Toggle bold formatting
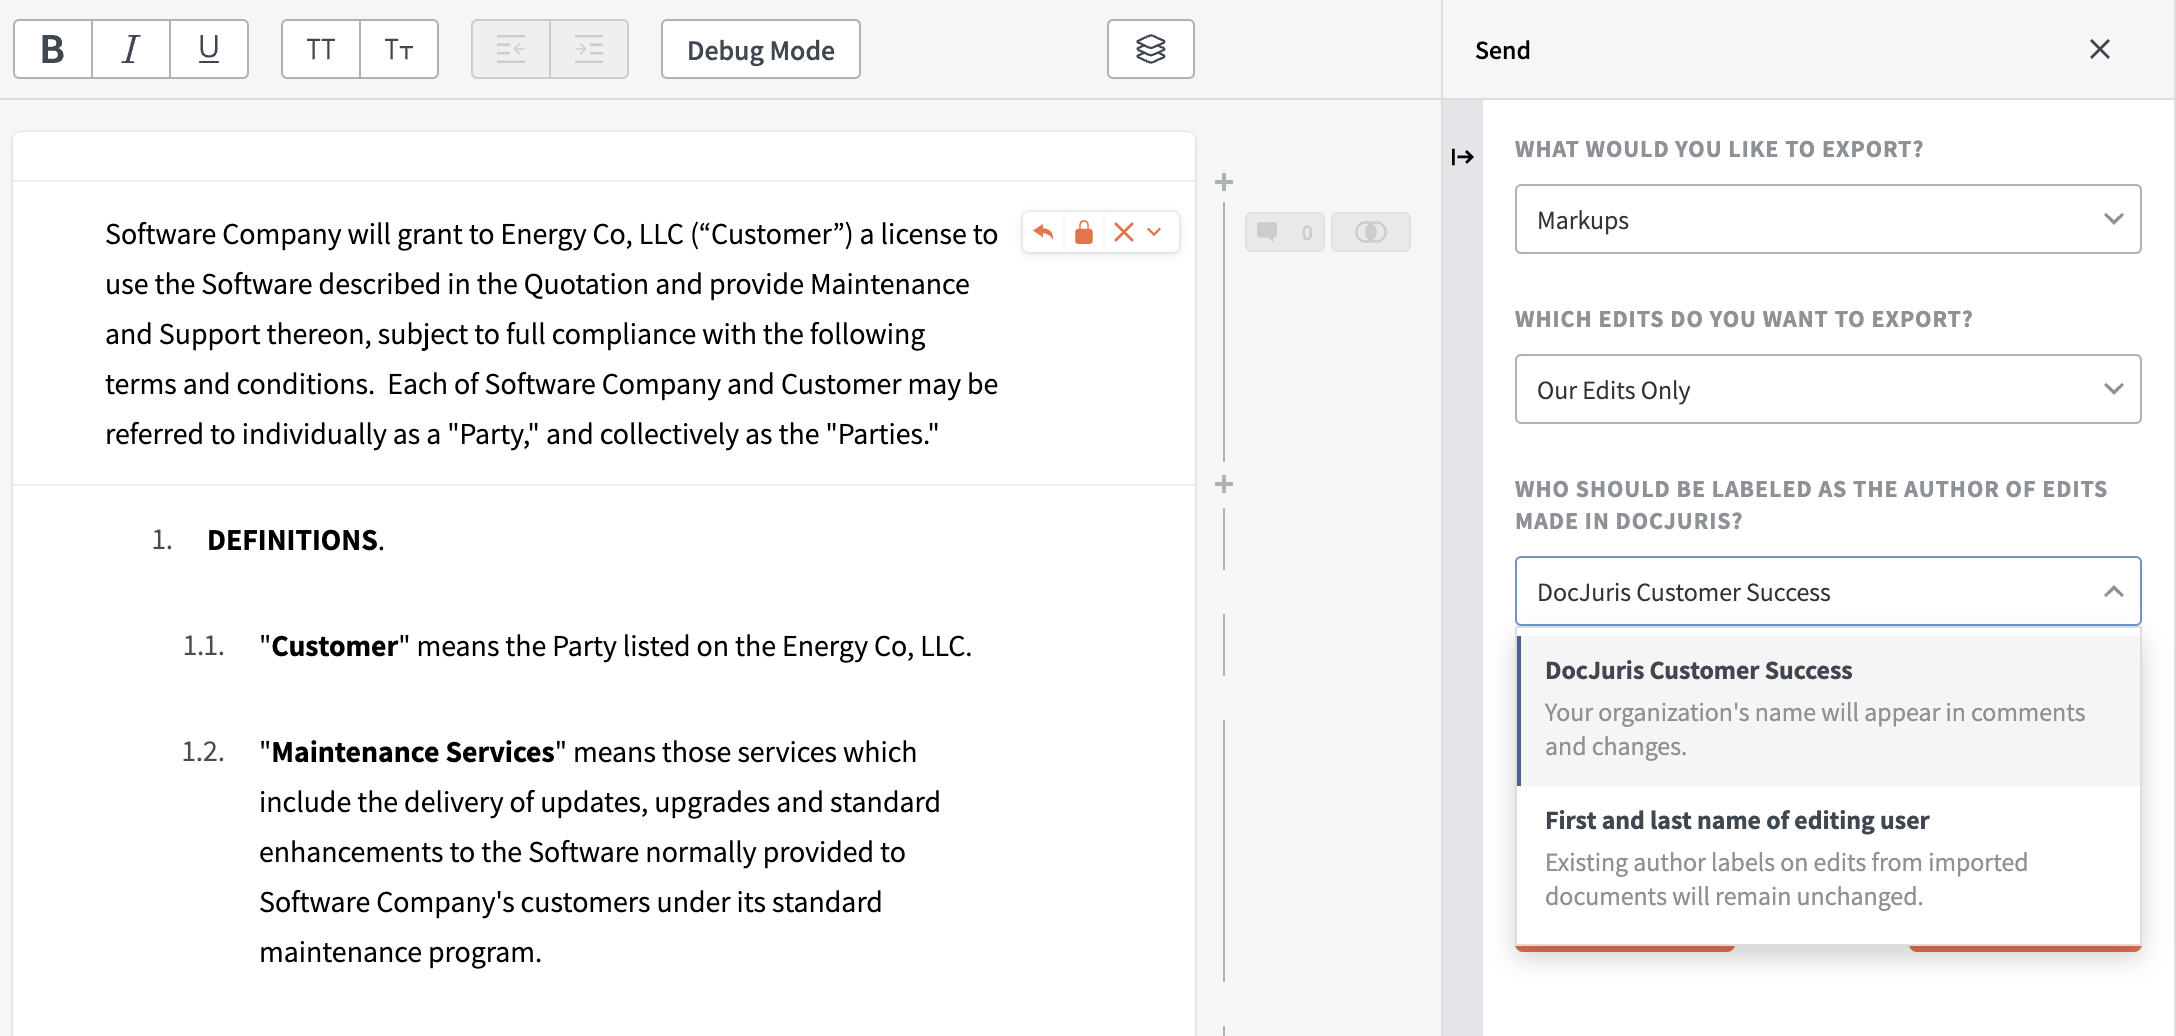The height and width of the screenshot is (1036, 2176). click(x=53, y=49)
